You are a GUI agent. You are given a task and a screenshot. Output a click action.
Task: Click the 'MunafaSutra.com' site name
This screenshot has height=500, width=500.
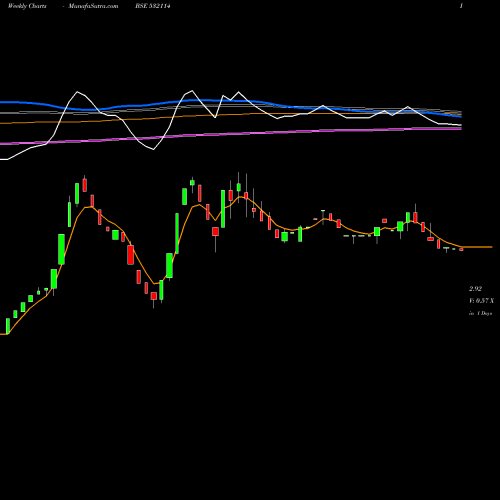click(x=93, y=6)
